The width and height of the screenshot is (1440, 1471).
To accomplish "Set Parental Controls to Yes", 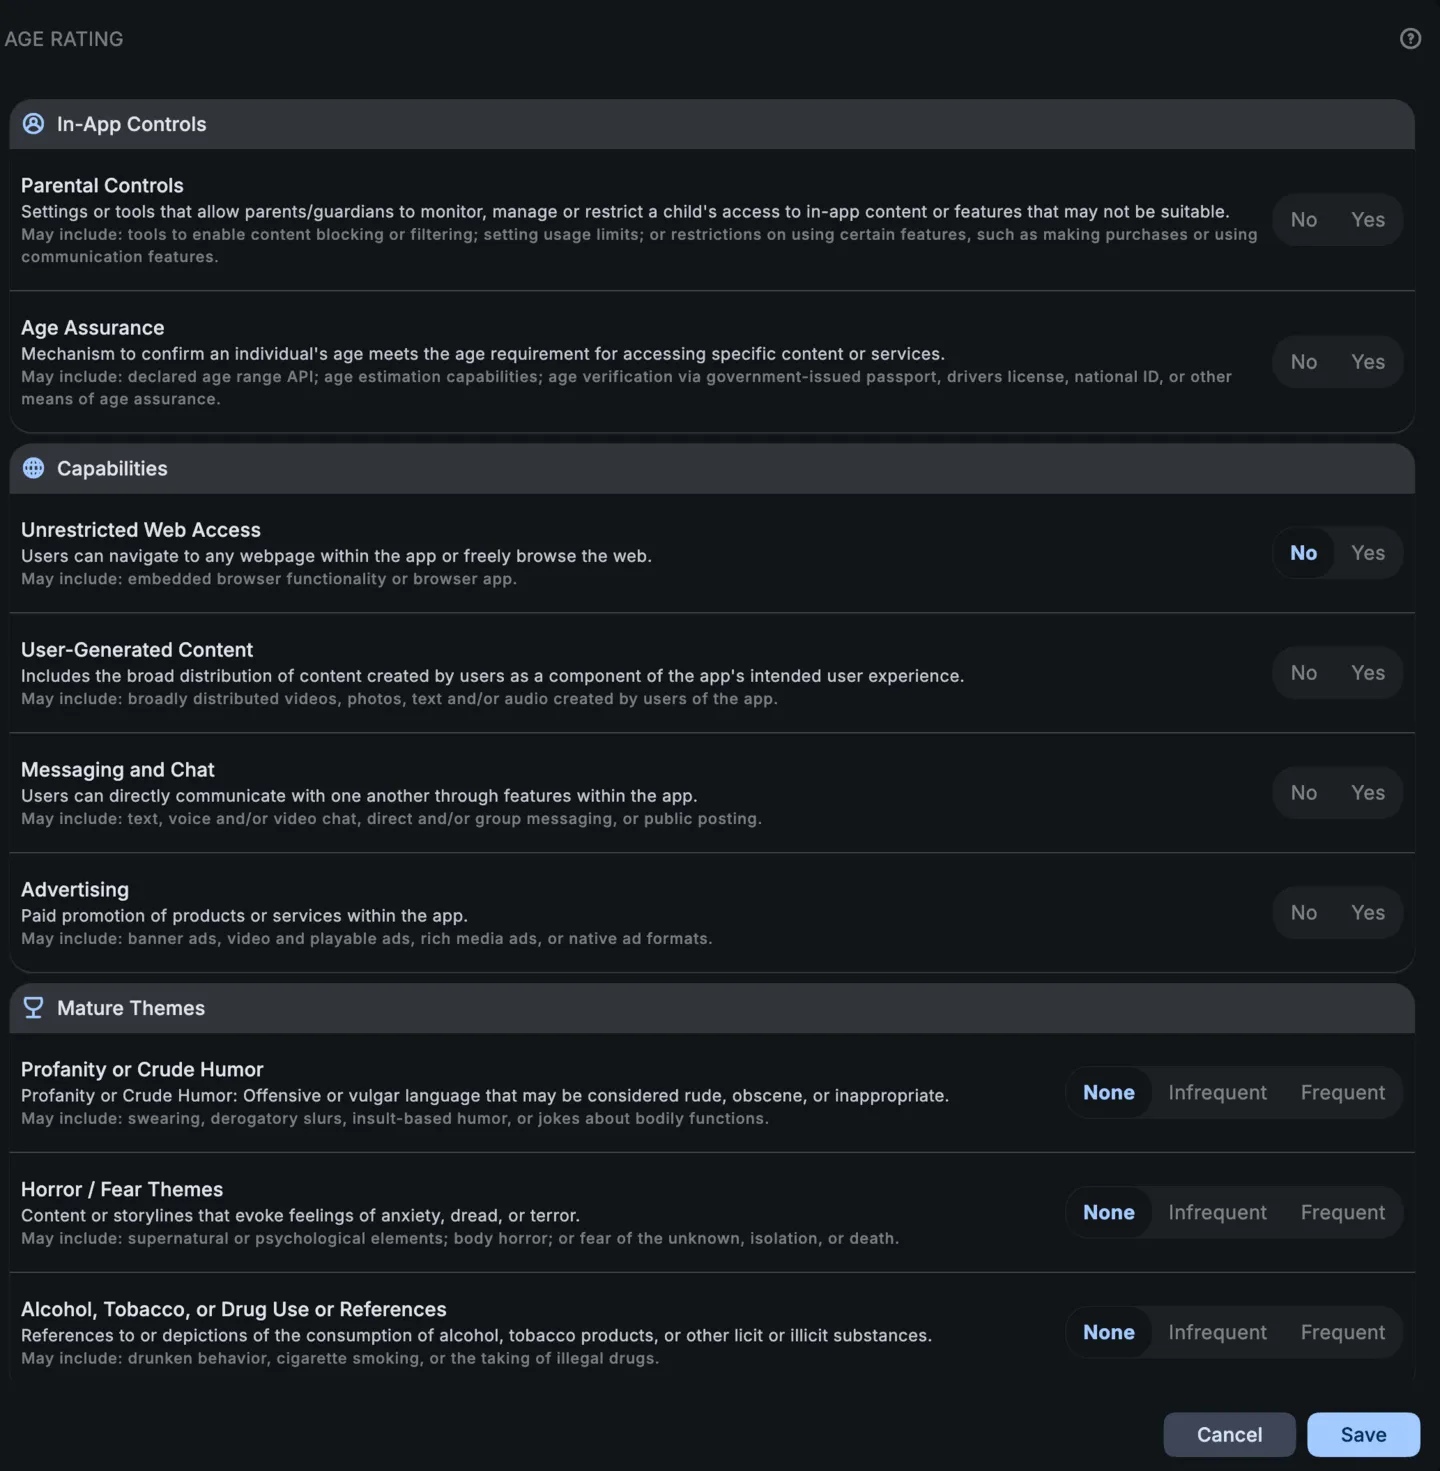I will click(1367, 220).
